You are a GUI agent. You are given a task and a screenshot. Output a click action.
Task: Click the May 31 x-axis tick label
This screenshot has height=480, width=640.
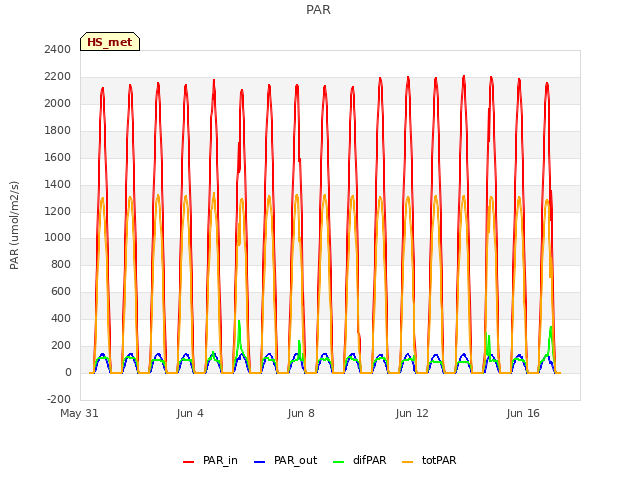[79, 413]
